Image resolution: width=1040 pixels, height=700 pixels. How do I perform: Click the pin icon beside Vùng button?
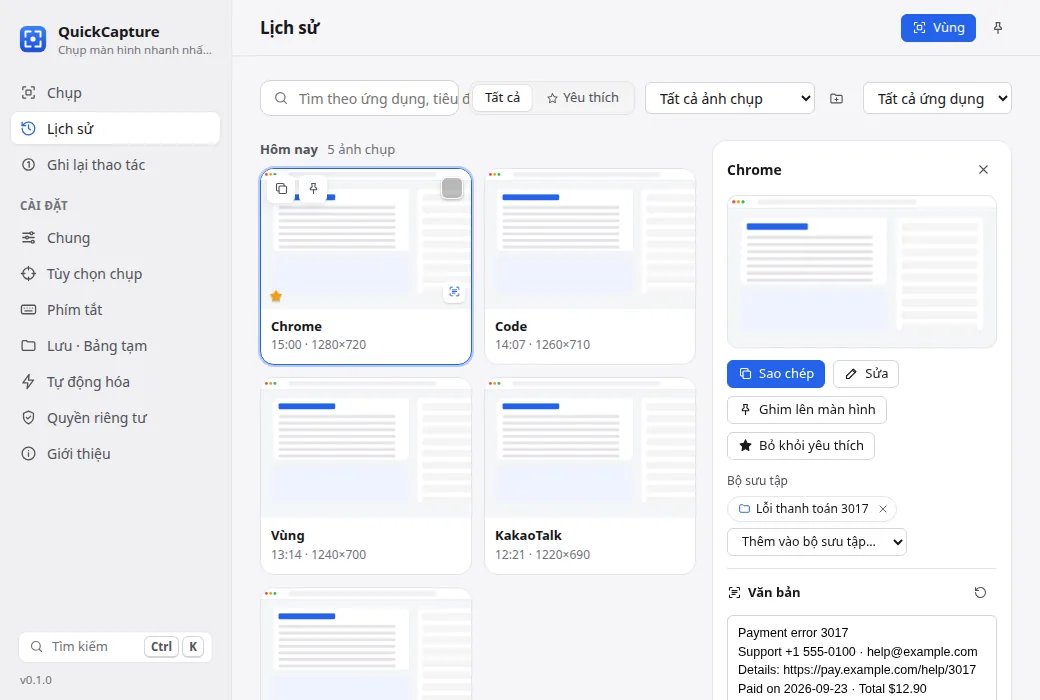(998, 28)
